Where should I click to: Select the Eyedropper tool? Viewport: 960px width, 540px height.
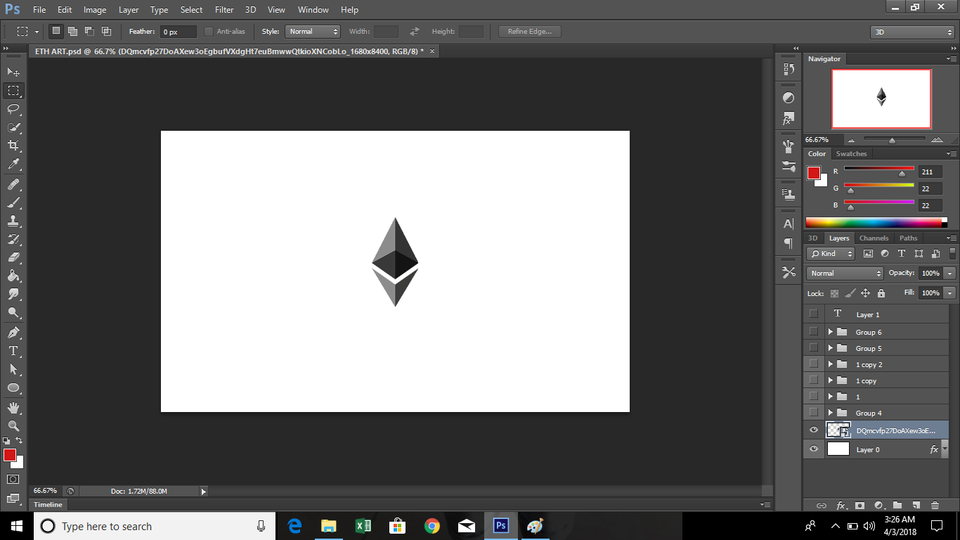coord(13,164)
